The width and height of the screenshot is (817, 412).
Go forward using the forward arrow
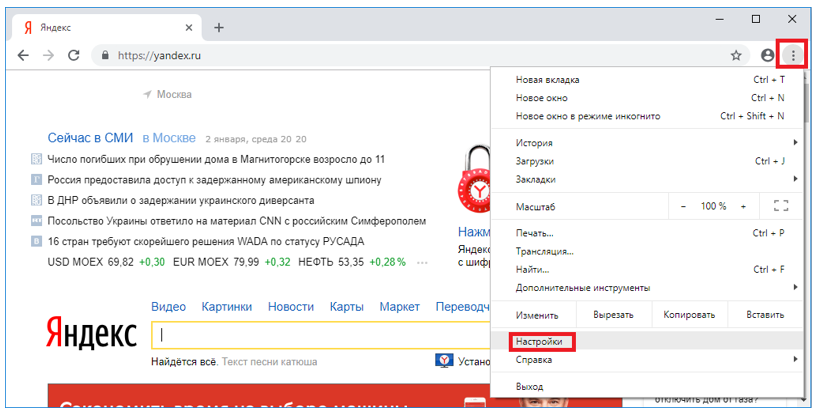48,55
